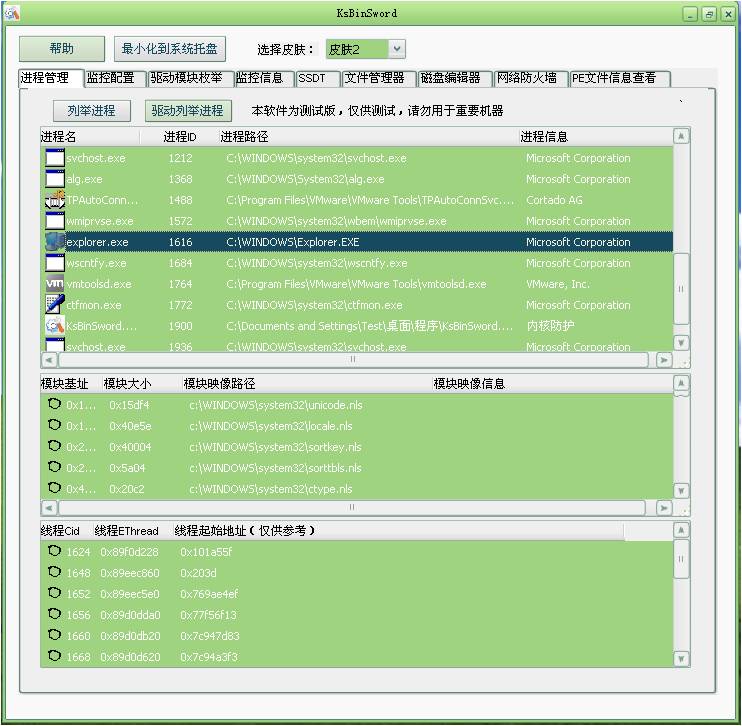Click the icon beside alg.exe
Viewport: 742px width, 726px height.
55,179
